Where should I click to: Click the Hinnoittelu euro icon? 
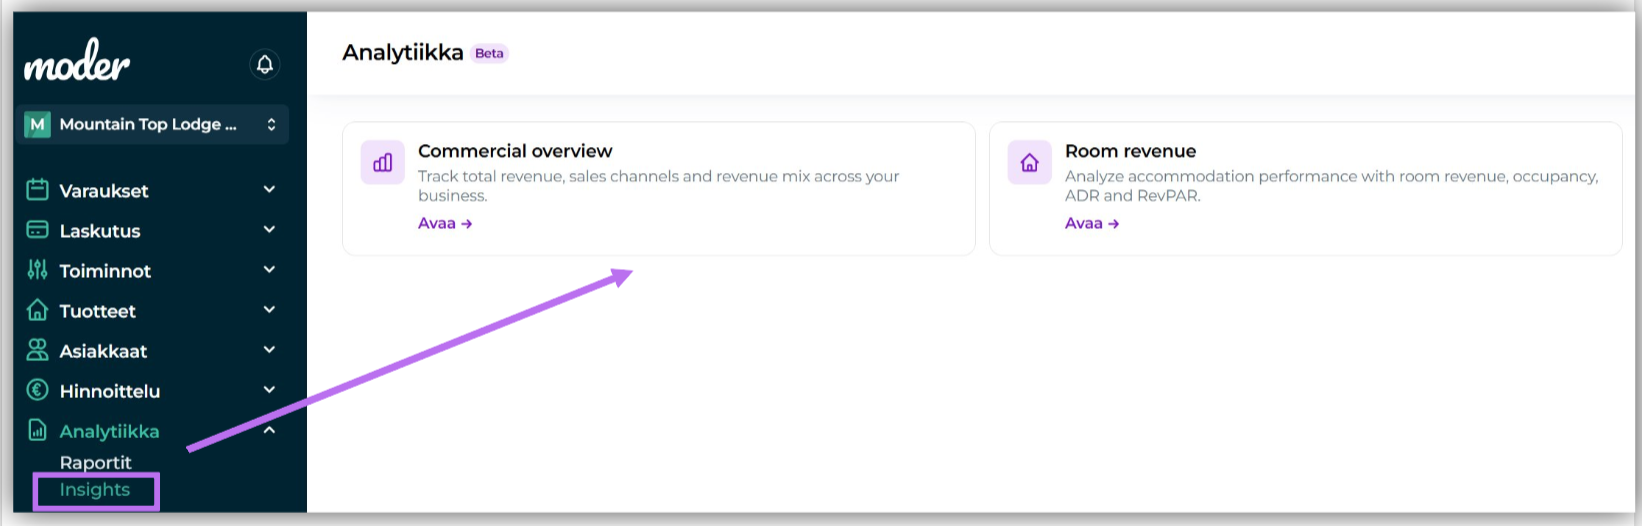pos(37,390)
